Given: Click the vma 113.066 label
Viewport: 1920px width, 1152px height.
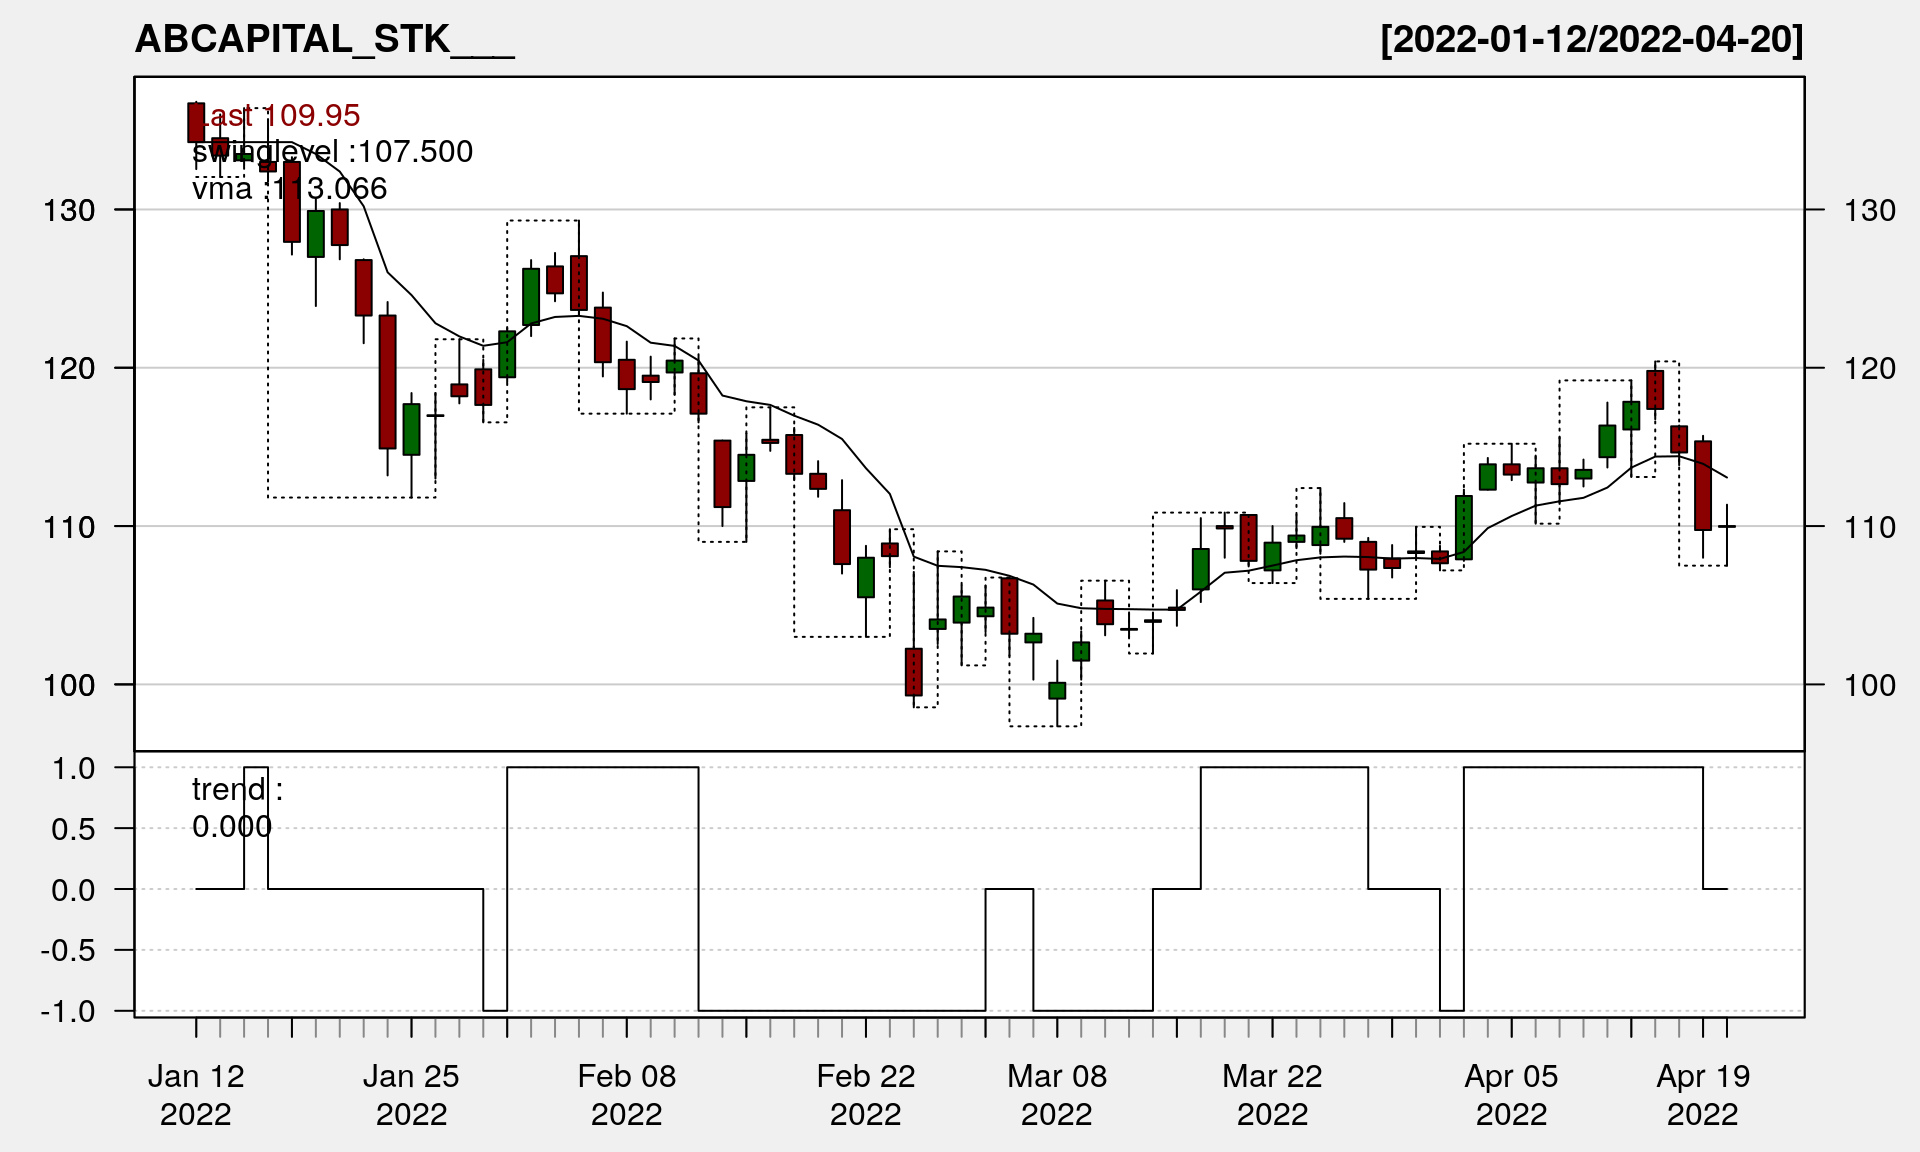Looking at the screenshot, I should point(289,189).
